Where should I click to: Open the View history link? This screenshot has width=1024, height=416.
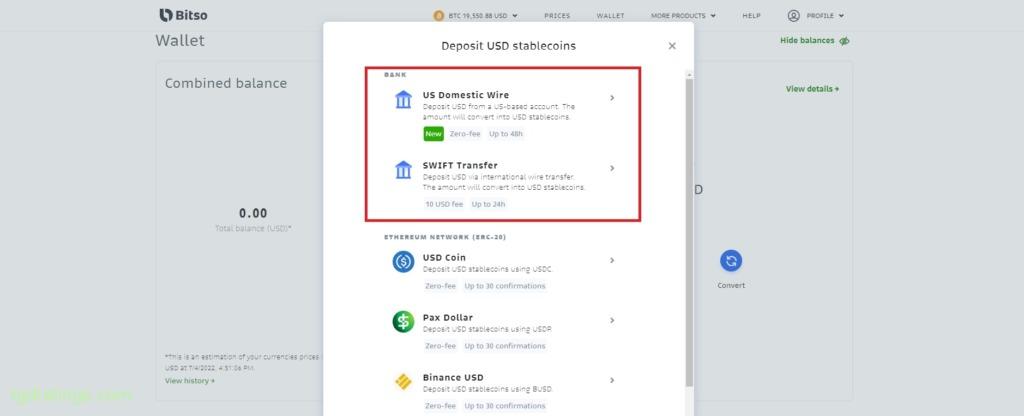tap(190, 381)
